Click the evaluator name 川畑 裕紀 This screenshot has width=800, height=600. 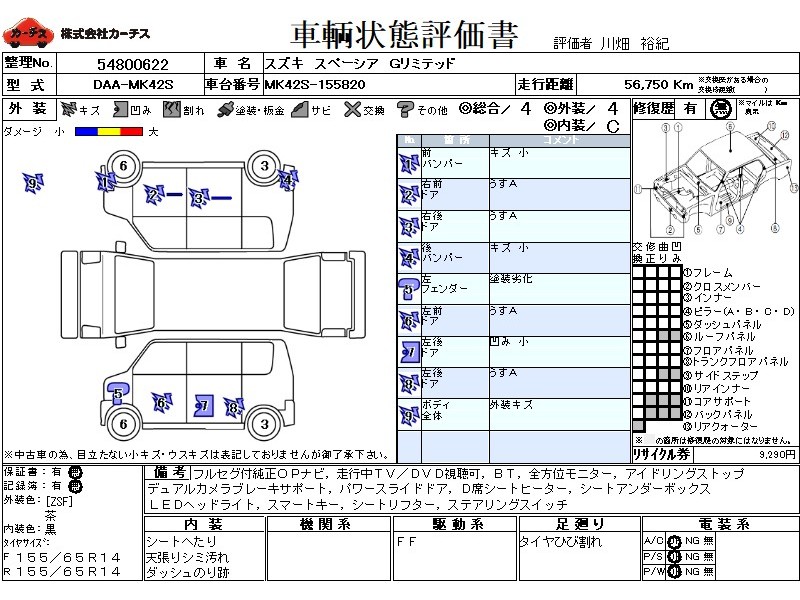click(635, 43)
